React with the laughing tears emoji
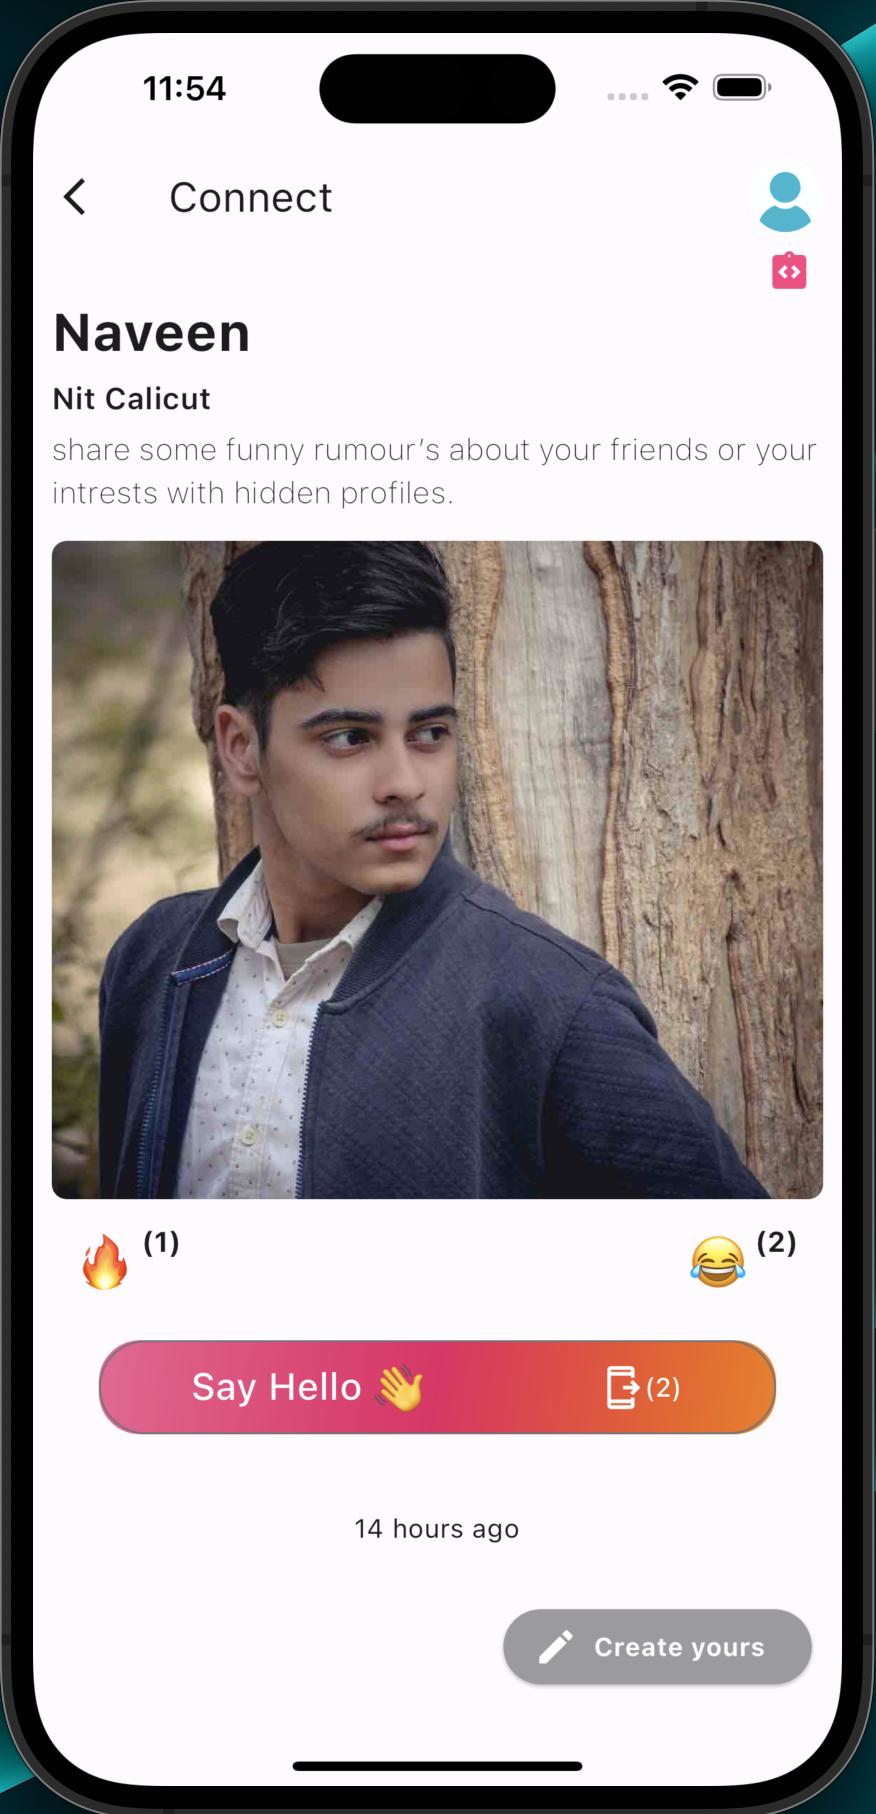This screenshot has height=1814, width=876. pyautogui.click(x=717, y=1260)
